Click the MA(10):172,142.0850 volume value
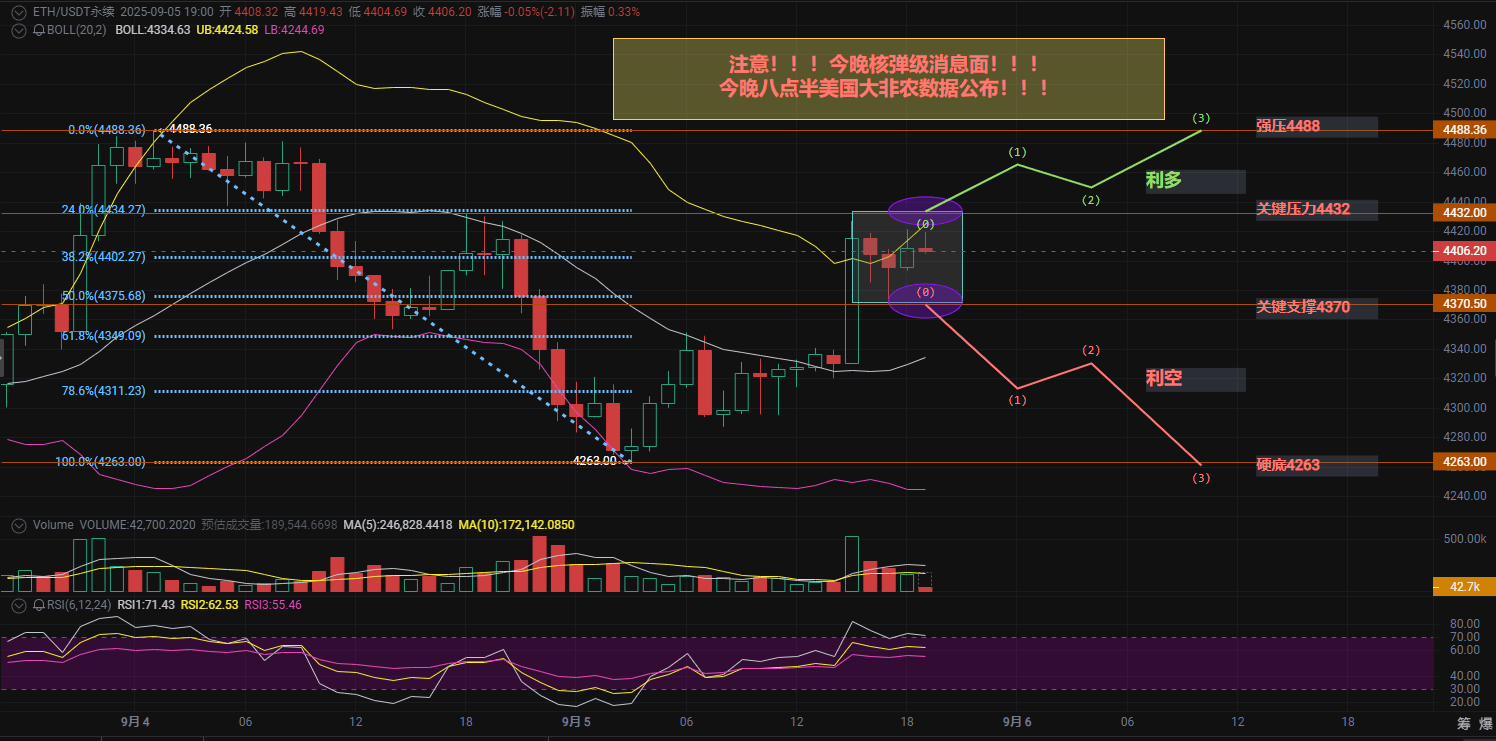The width and height of the screenshot is (1496, 741). [516, 525]
